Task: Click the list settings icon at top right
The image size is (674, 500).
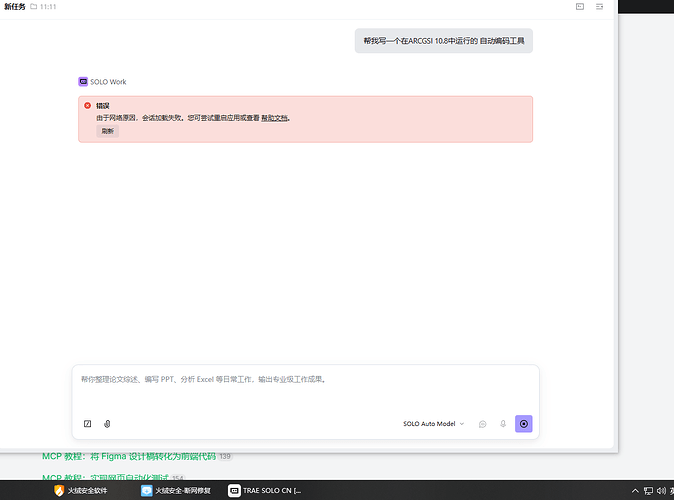Action: pyautogui.click(x=599, y=6)
